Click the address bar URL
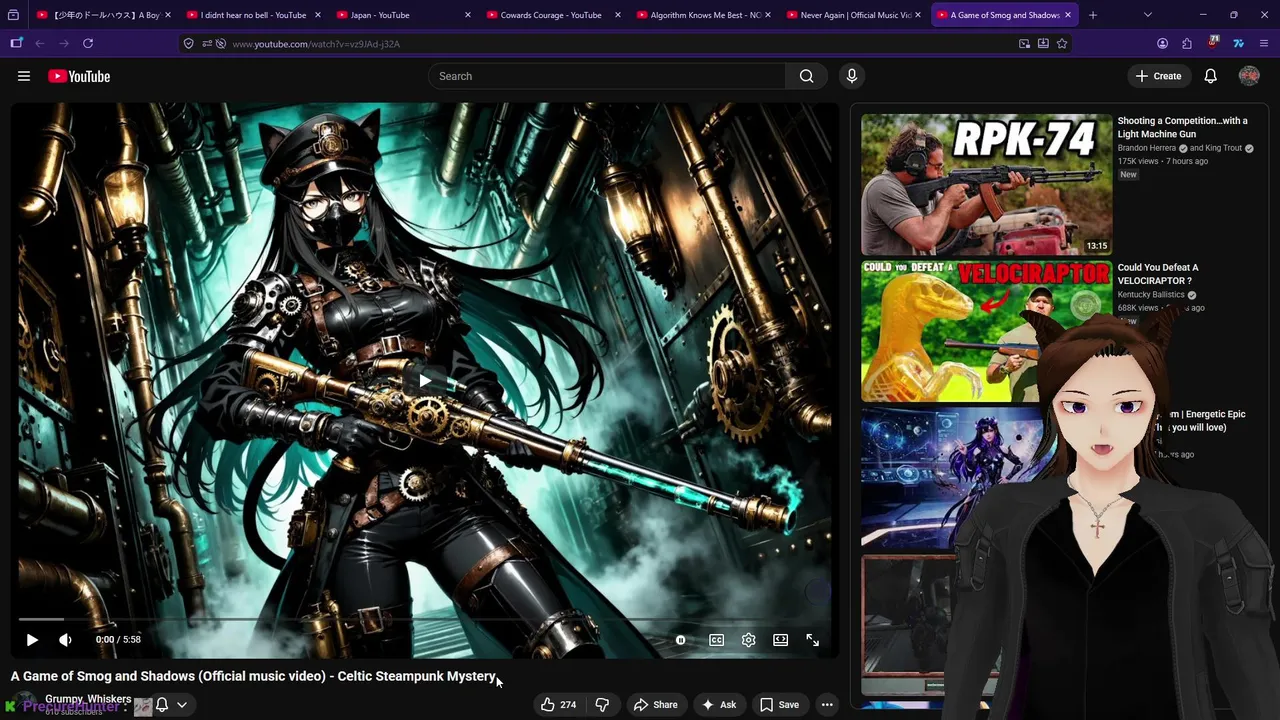 (316, 44)
